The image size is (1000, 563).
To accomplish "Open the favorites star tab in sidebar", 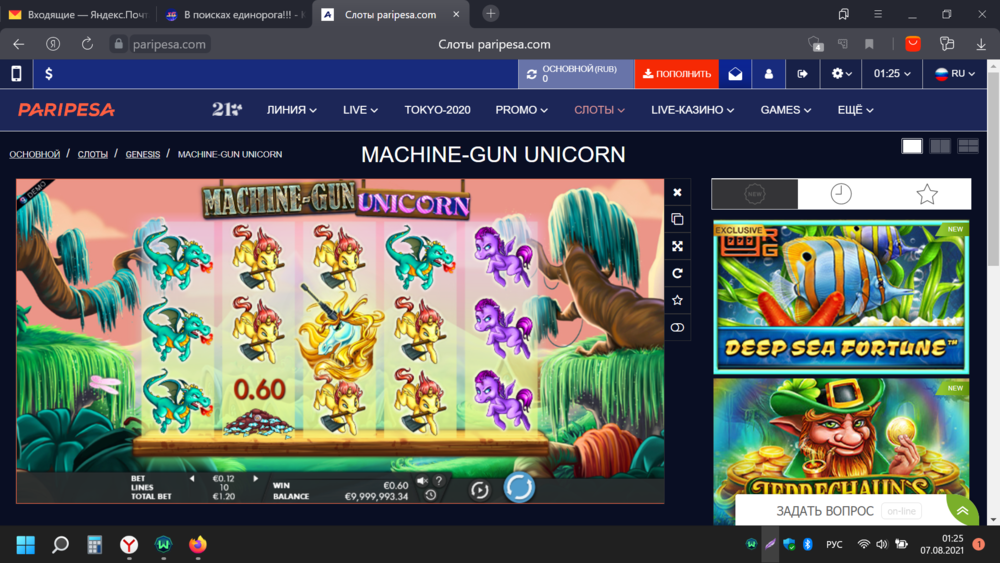I will pyautogui.click(x=927, y=194).
